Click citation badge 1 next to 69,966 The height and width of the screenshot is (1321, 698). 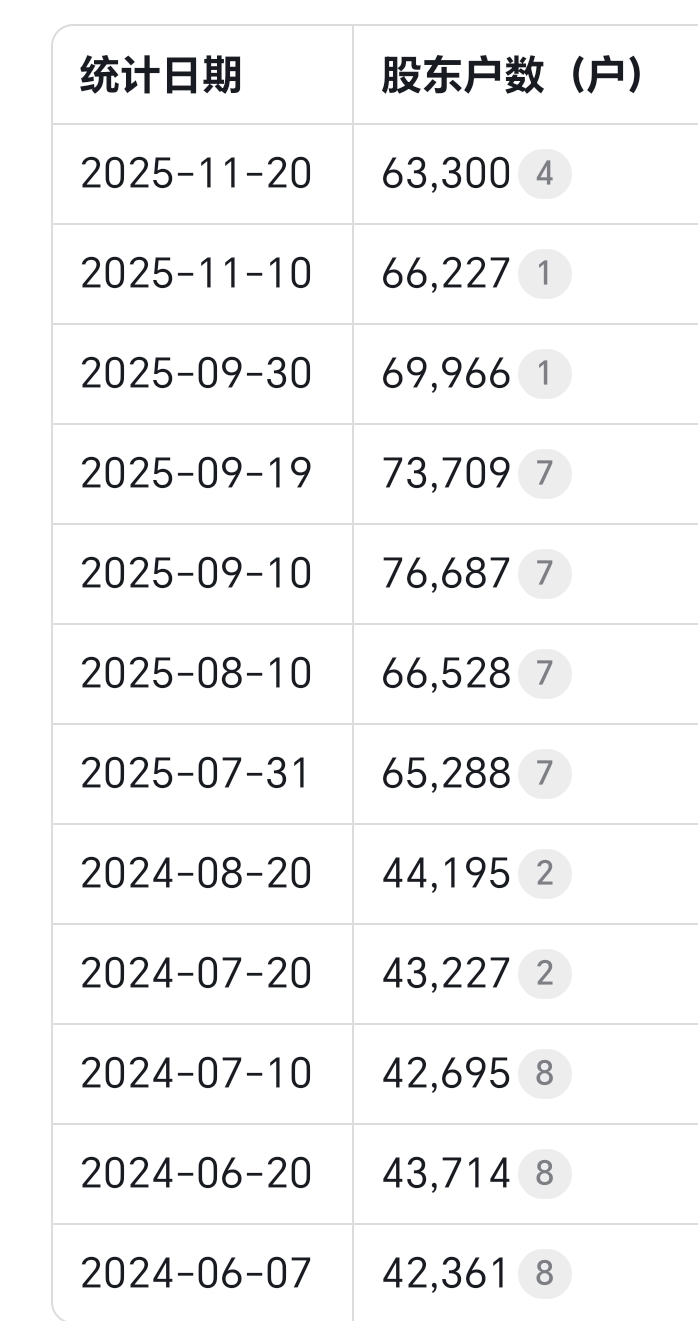point(544,374)
